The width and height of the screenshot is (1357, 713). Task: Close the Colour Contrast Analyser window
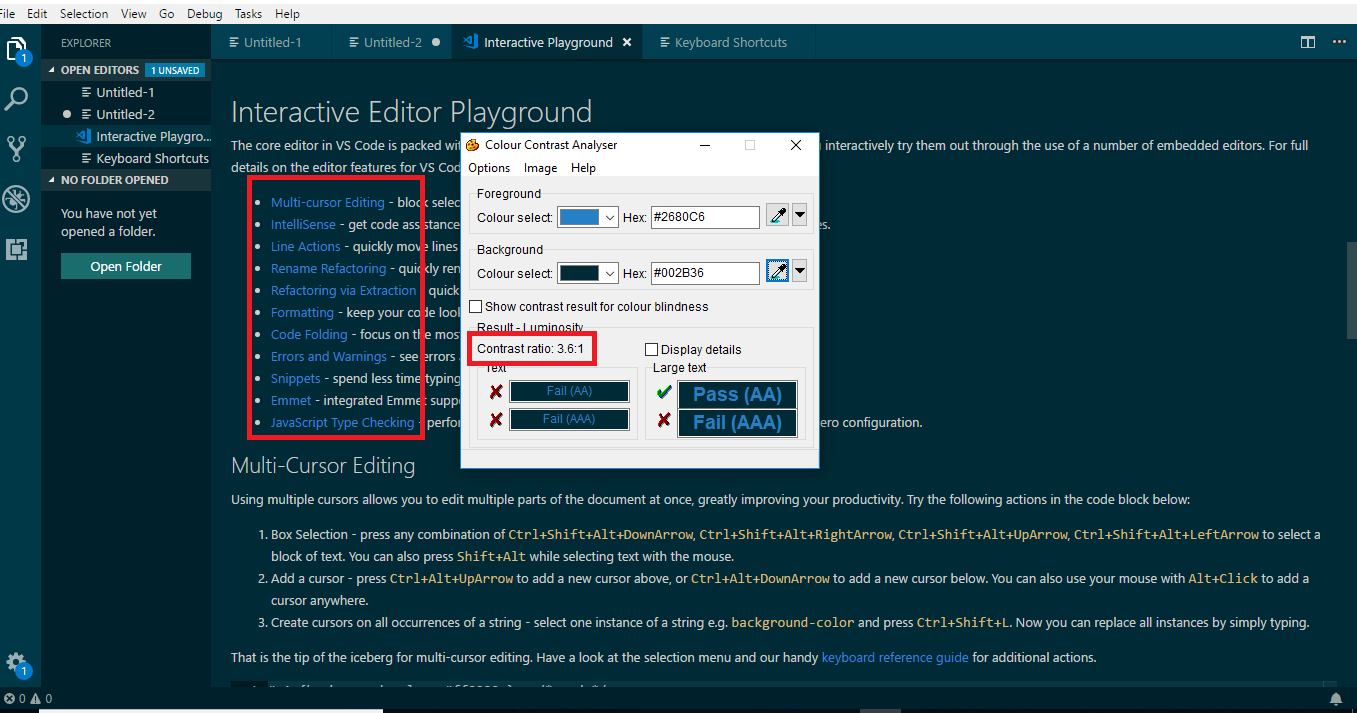click(x=796, y=145)
